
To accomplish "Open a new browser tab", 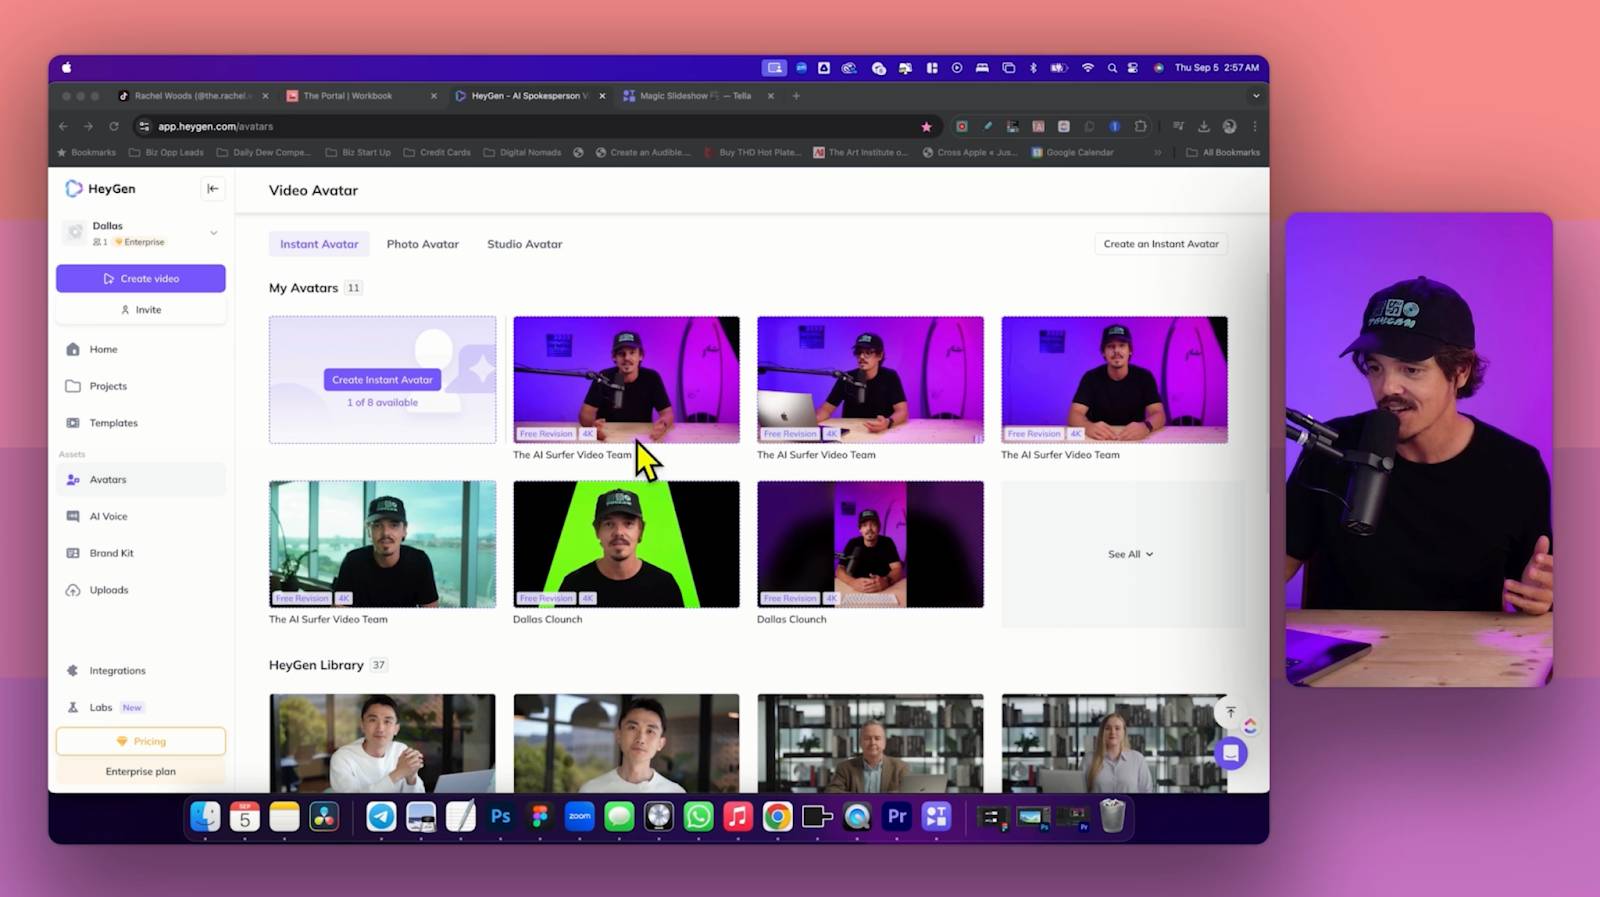I will click(x=796, y=96).
